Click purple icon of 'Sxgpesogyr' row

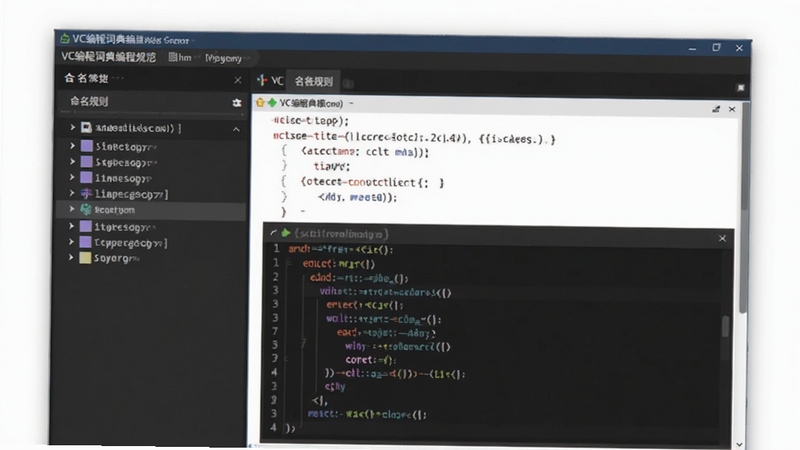pyautogui.click(x=87, y=162)
